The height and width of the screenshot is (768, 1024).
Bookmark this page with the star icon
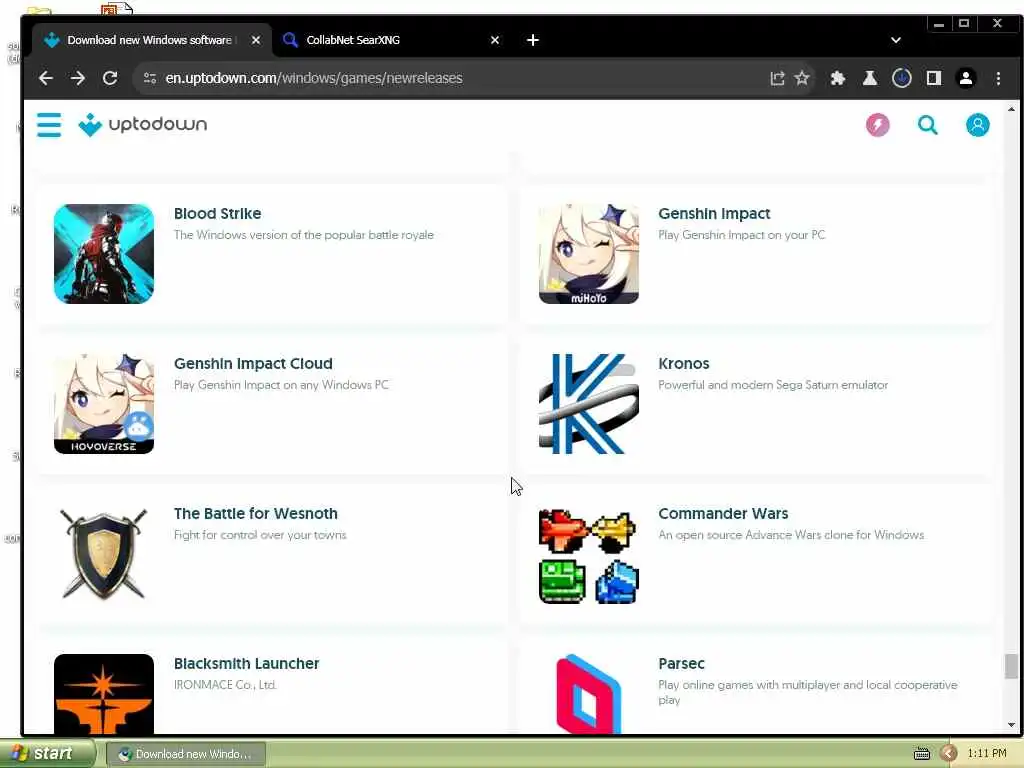pos(802,78)
